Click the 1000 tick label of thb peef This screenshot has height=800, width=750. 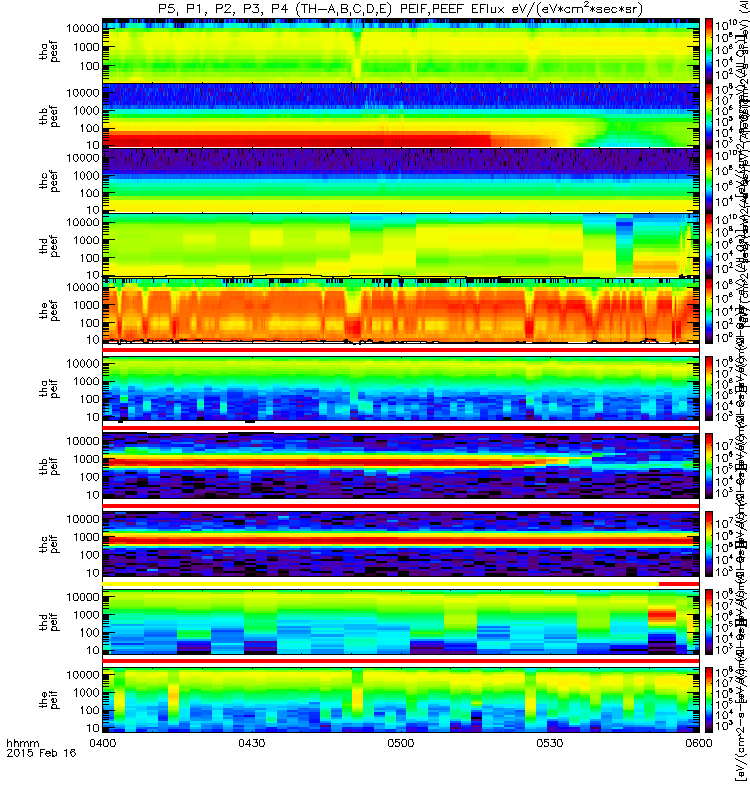coord(86,111)
